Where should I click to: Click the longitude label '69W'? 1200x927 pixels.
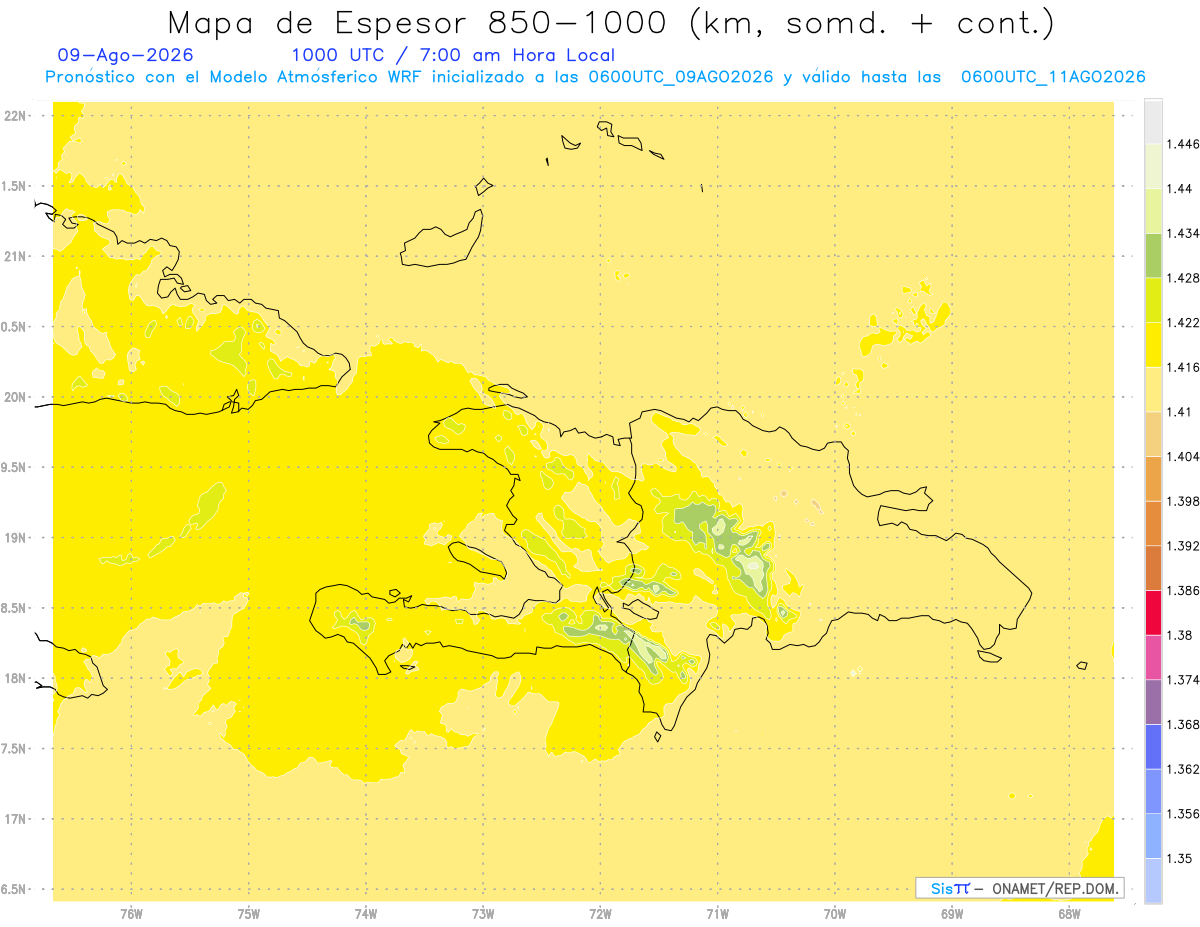951,913
